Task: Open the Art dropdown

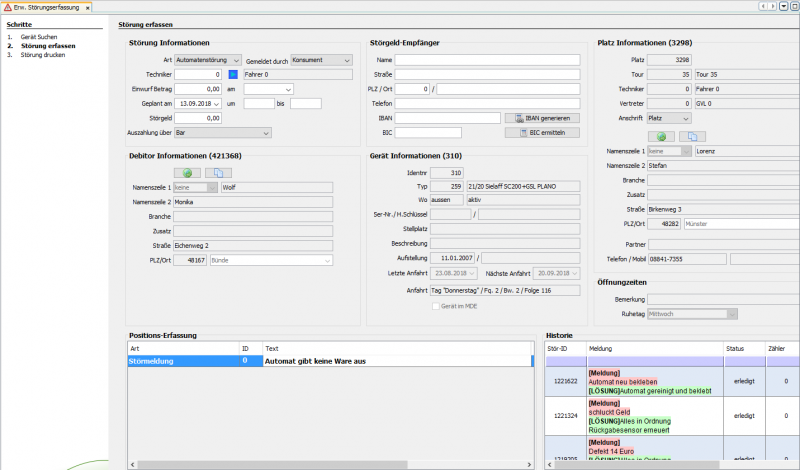Action: 236,60
